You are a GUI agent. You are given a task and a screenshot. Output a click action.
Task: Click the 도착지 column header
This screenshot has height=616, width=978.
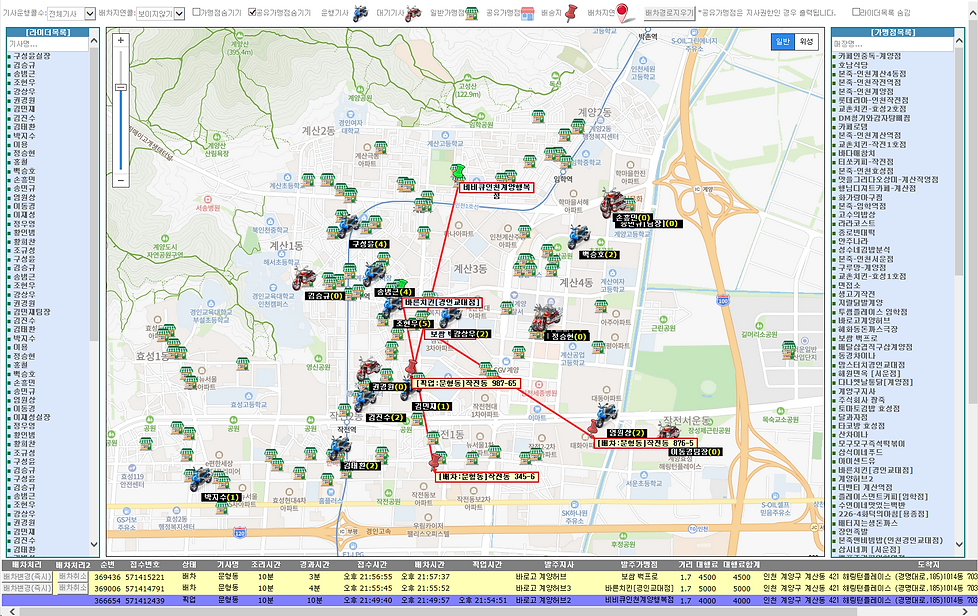928,564
